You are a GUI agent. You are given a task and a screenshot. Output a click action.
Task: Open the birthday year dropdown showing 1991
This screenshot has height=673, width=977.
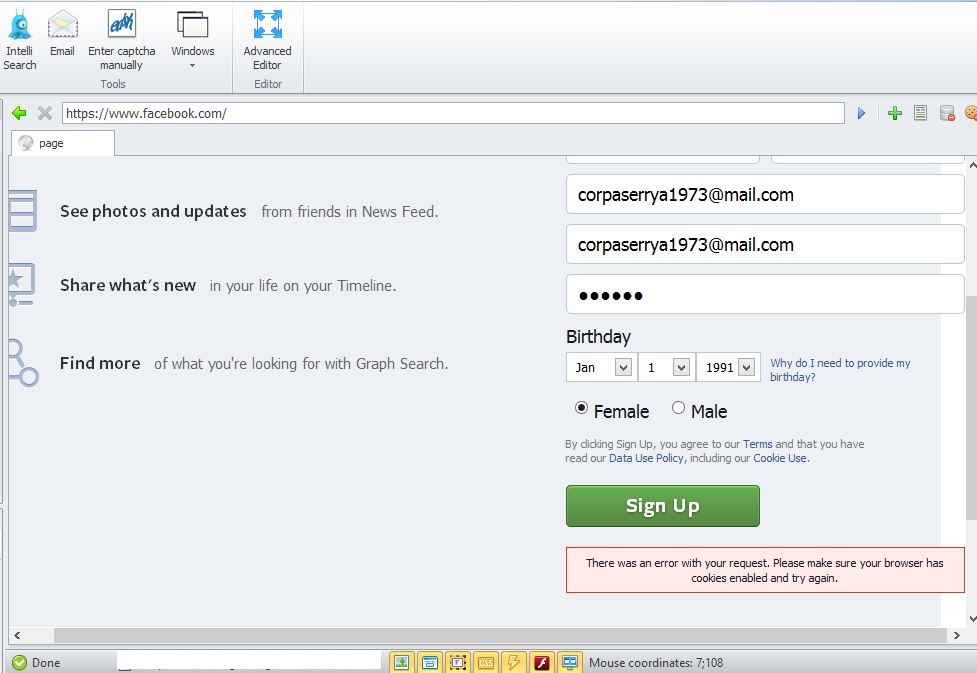pyautogui.click(x=728, y=367)
